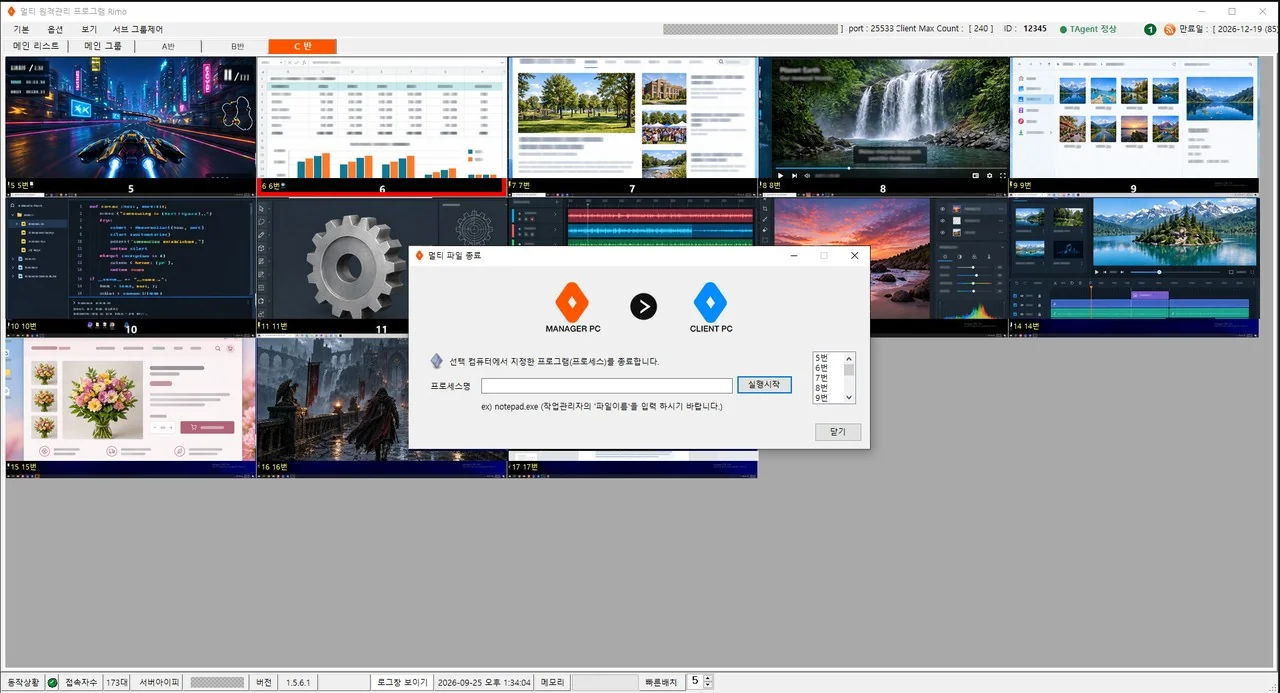Select the A반 group tab
This screenshot has height=693, width=1280.
pyautogui.click(x=168, y=46)
